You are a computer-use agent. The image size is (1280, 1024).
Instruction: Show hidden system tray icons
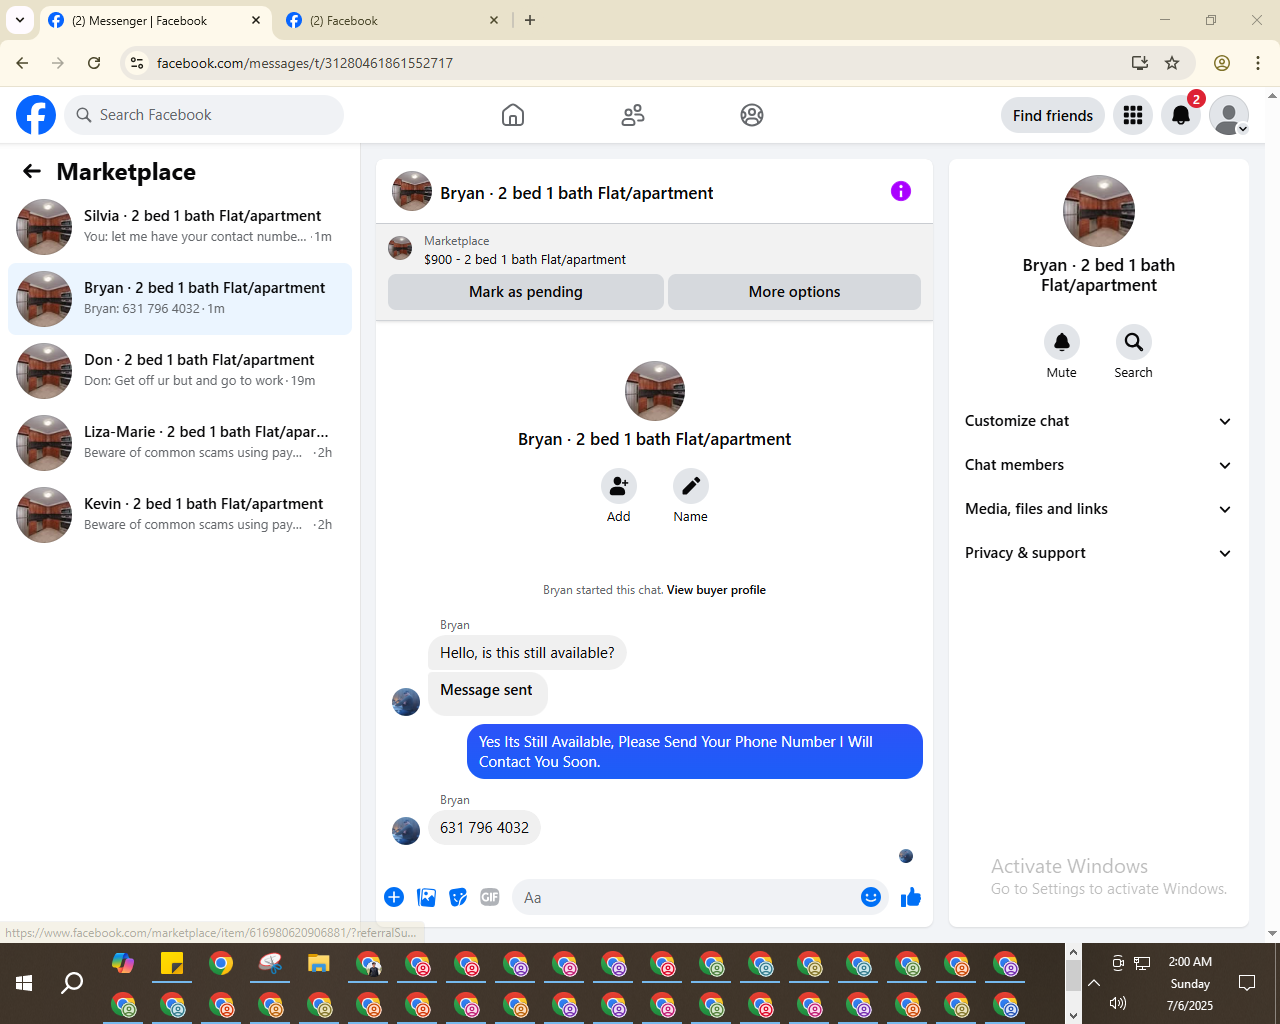[1094, 983]
